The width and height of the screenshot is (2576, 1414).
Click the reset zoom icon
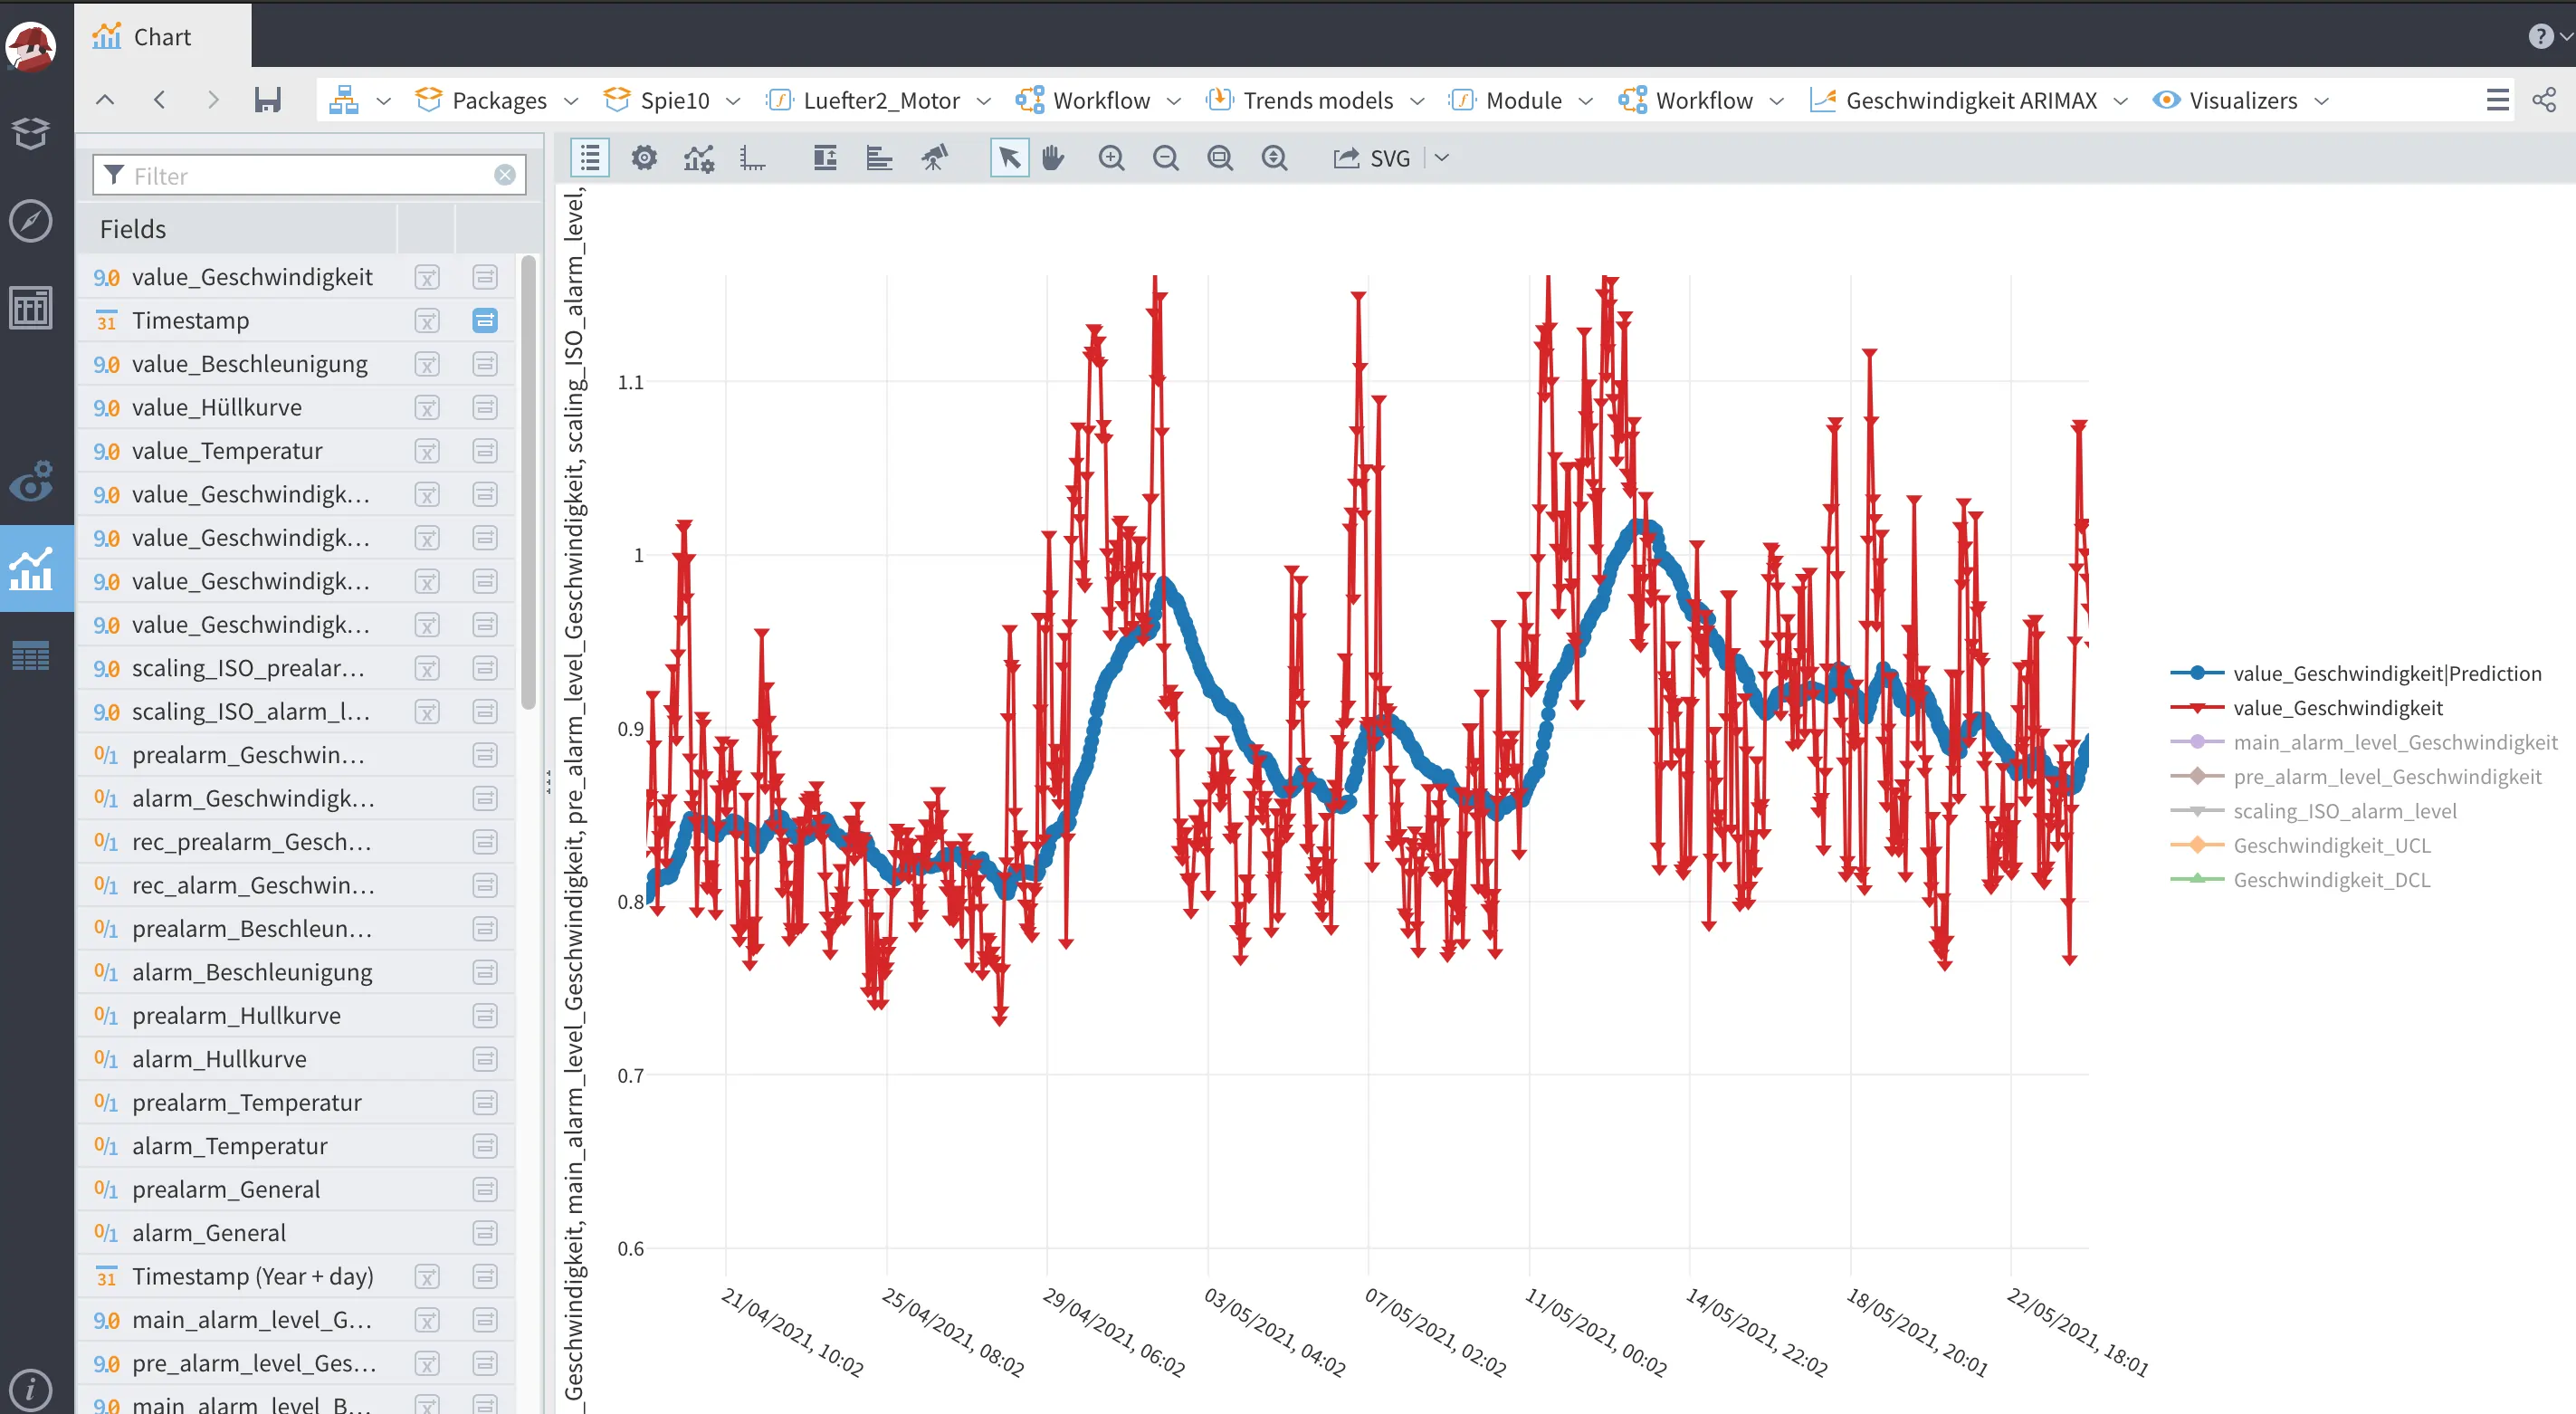[x=1274, y=158]
